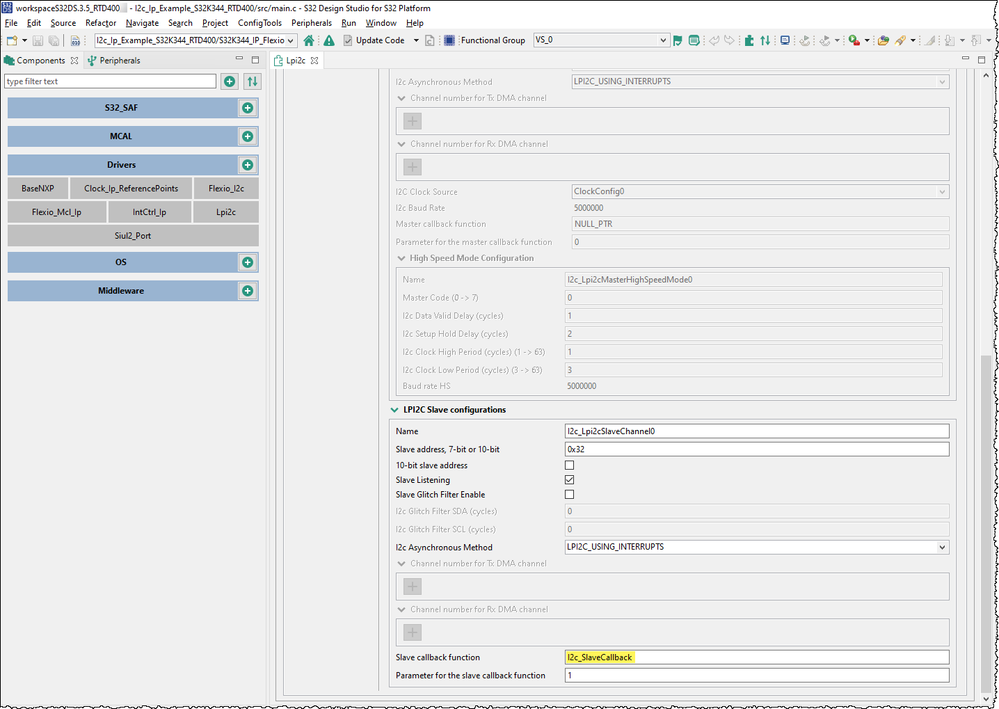
Task: Toggle the 10-bit slave address checkbox
Action: (570, 465)
